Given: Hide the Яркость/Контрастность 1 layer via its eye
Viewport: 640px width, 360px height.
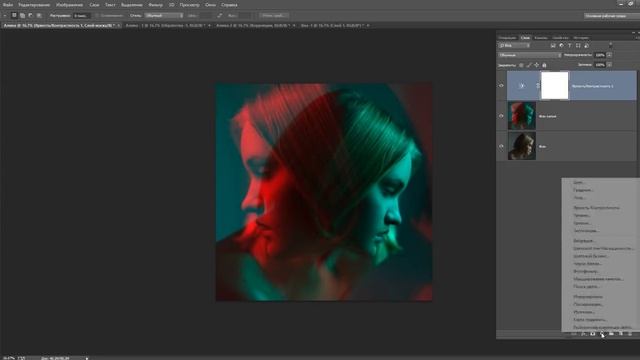Looking at the screenshot, I should pyautogui.click(x=501, y=86).
